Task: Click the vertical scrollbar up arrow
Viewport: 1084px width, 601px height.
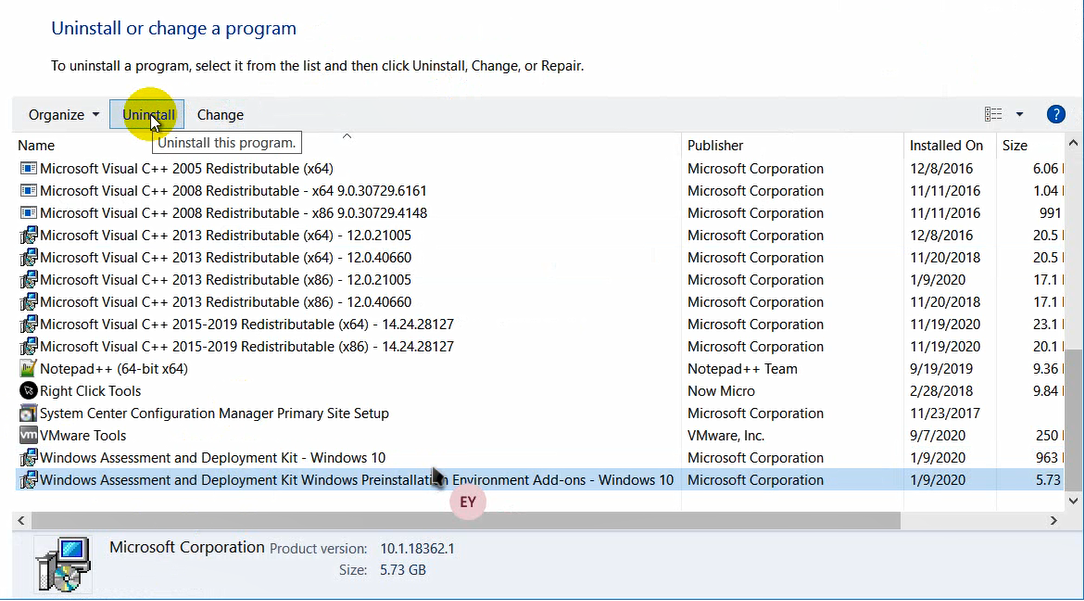Action: pos(1073,143)
